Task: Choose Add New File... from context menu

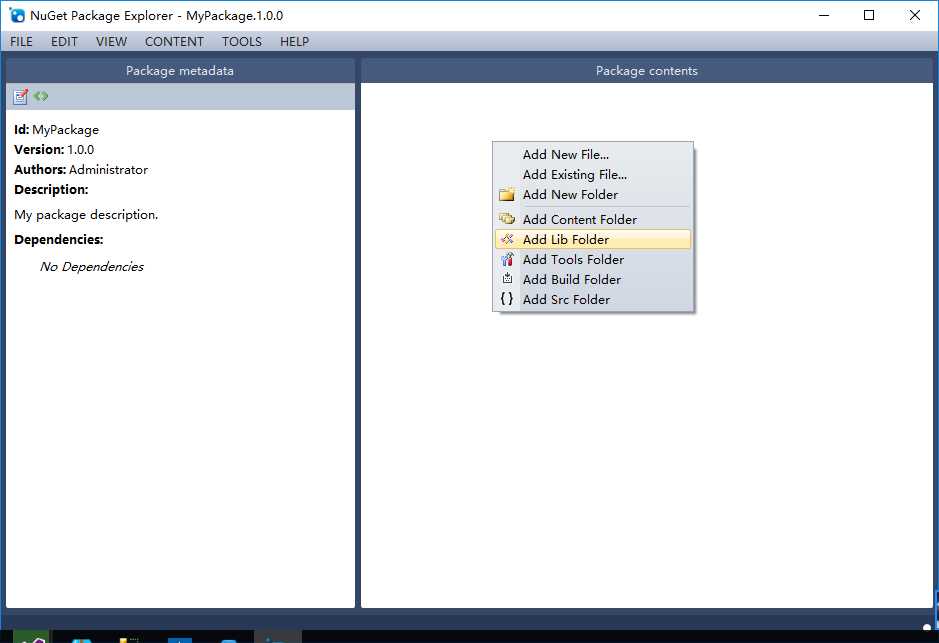Action: [593, 154]
